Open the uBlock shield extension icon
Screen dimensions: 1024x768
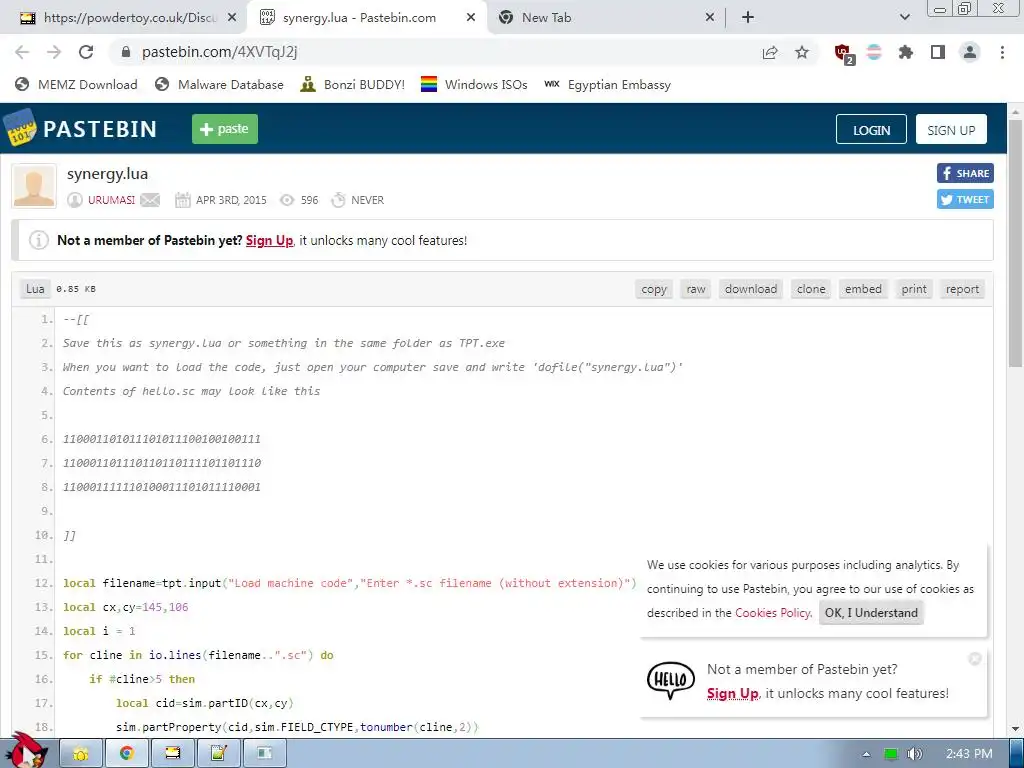pos(844,53)
